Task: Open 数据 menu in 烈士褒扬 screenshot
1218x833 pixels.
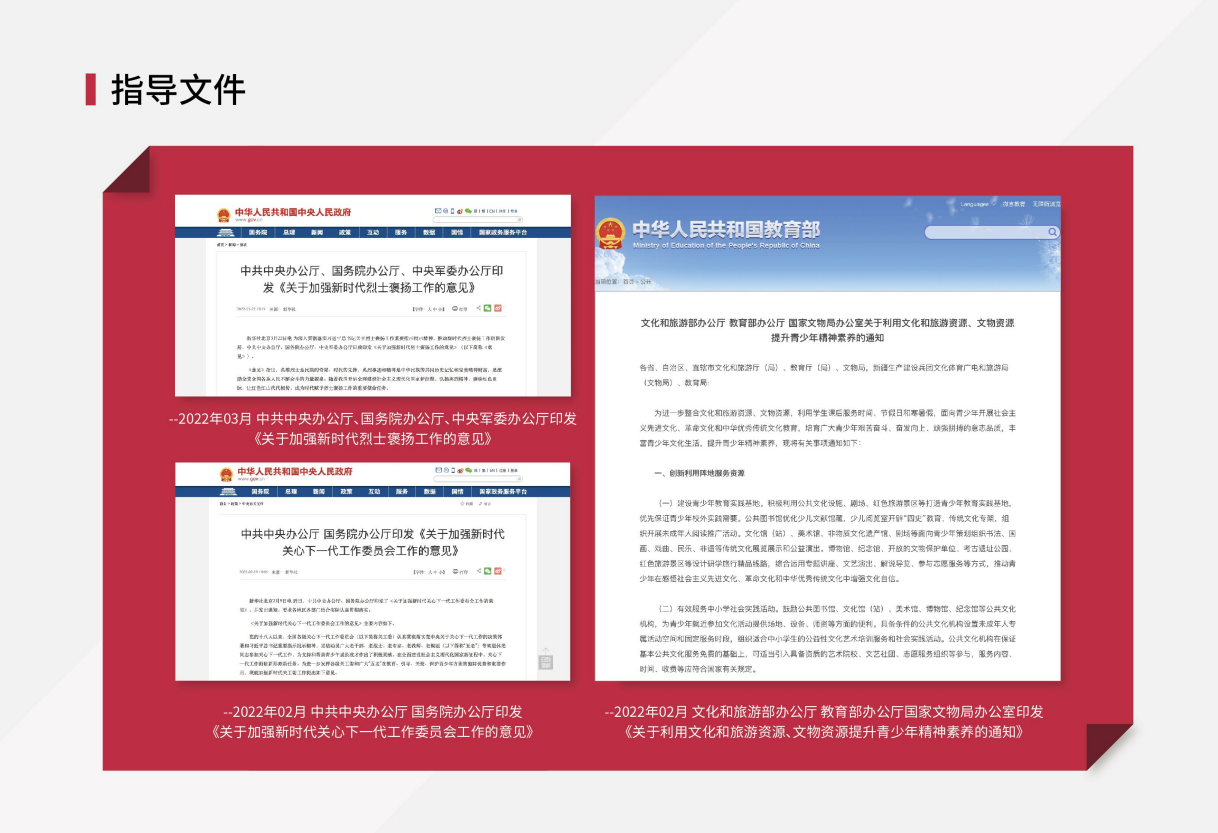Action: pyautogui.click(x=429, y=232)
